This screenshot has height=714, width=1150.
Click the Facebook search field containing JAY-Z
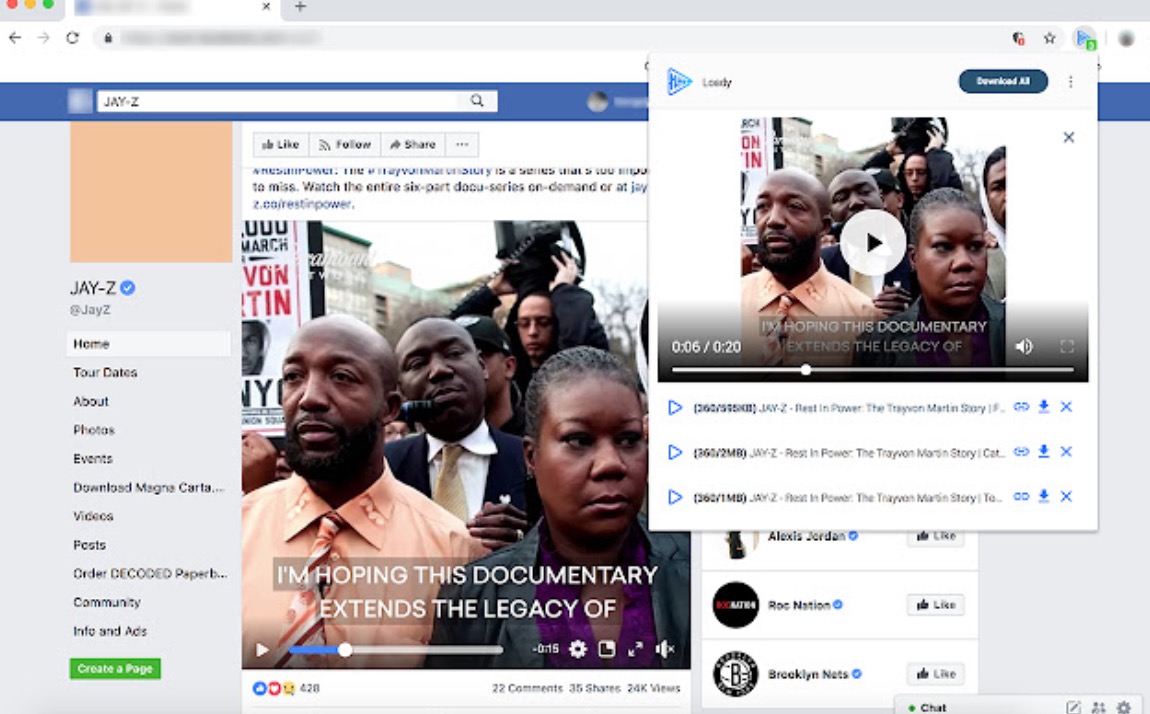point(280,101)
